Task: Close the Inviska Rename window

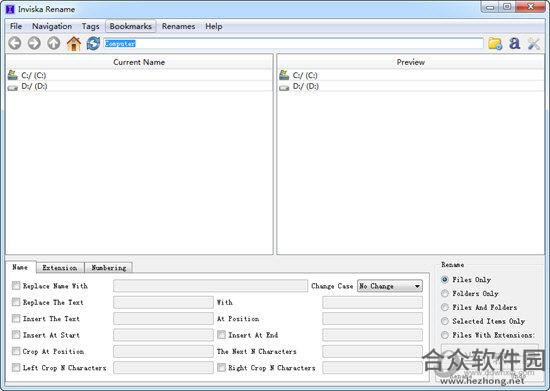Action: [x=530, y=7]
